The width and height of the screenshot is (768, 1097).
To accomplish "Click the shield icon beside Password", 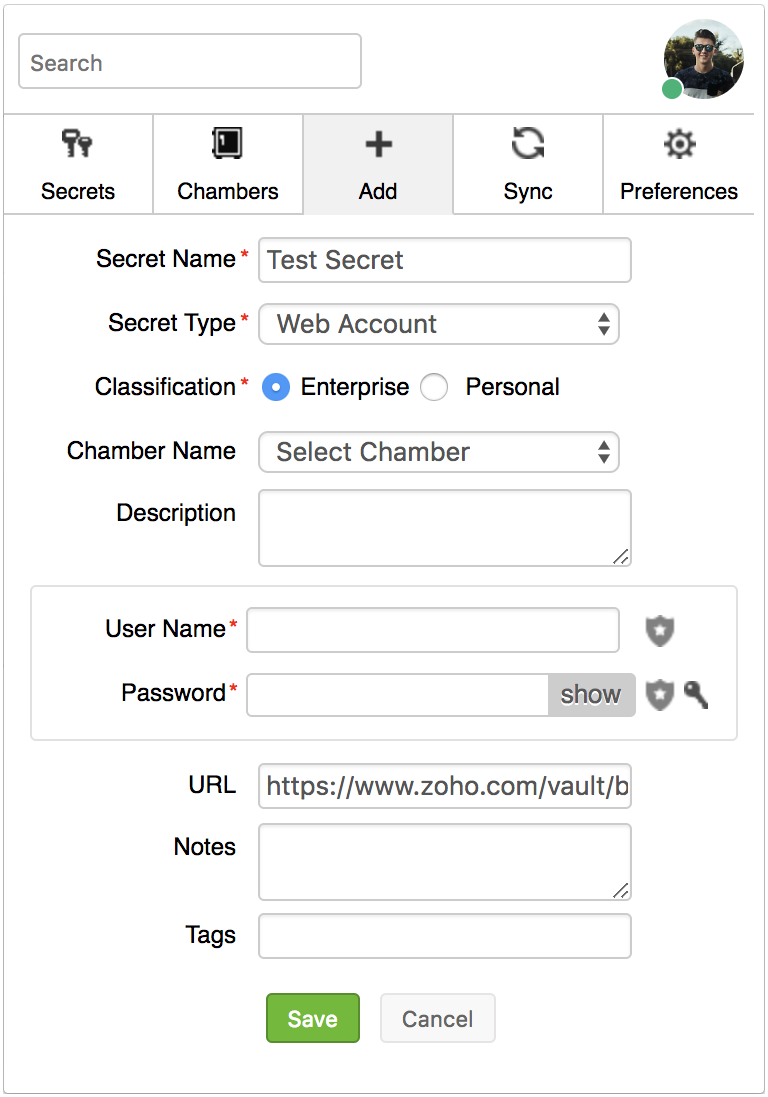I will pyautogui.click(x=659, y=695).
